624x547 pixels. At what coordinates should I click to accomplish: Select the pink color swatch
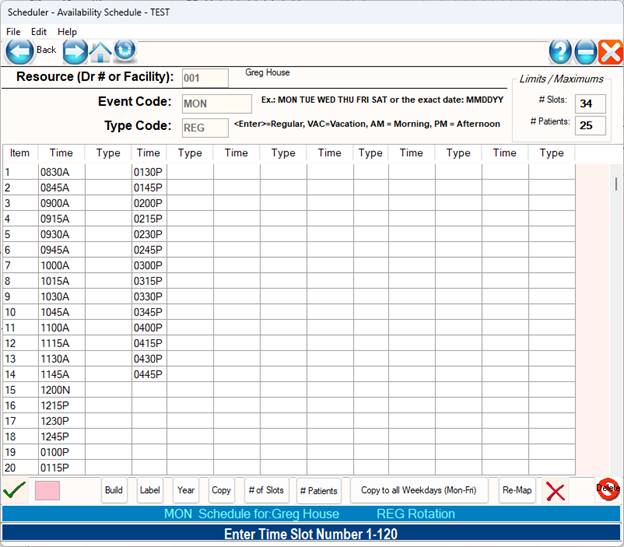[48, 490]
